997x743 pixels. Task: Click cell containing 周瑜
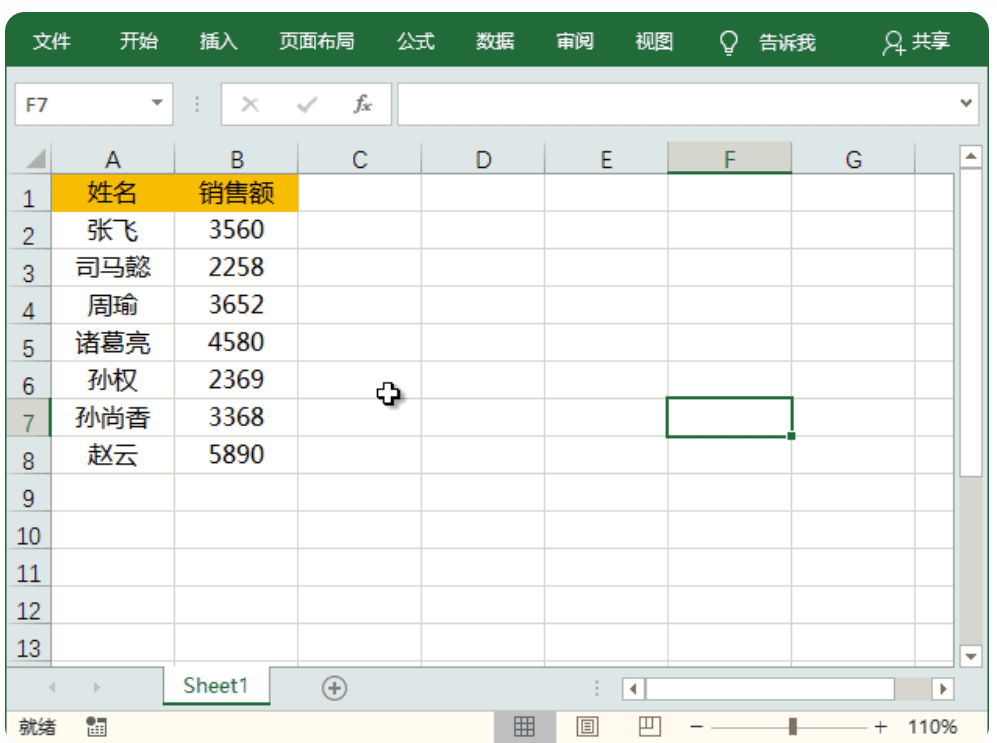coord(113,305)
